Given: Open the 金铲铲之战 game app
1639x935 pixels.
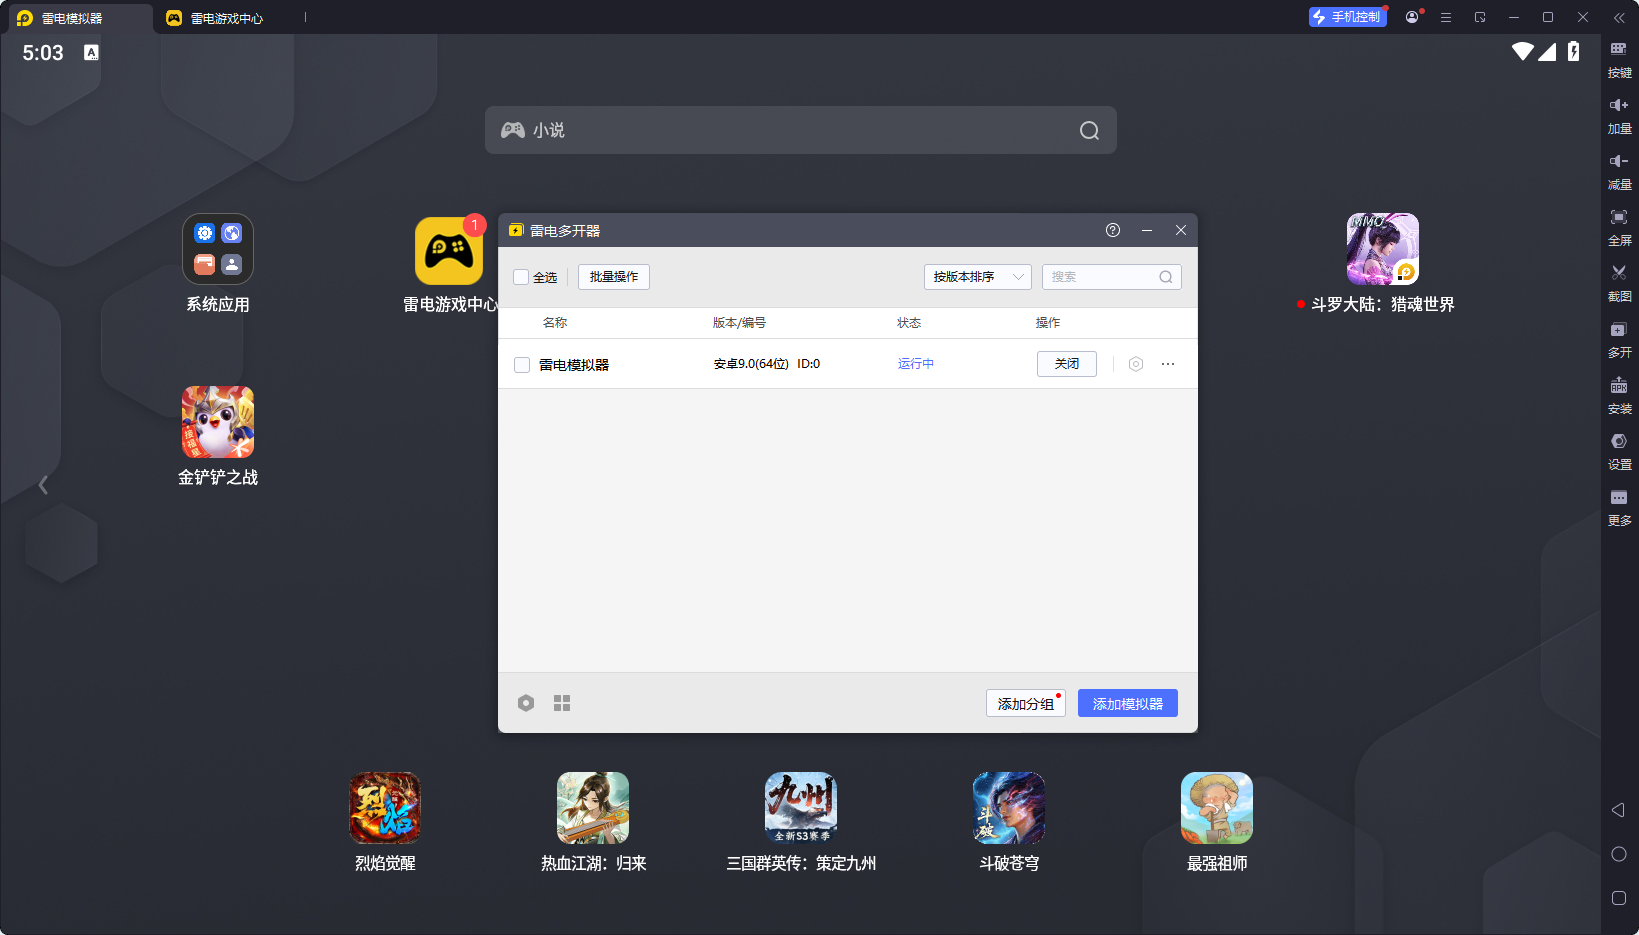Looking at the screenshot, I should pyautogui.click(x=218, y=423).
